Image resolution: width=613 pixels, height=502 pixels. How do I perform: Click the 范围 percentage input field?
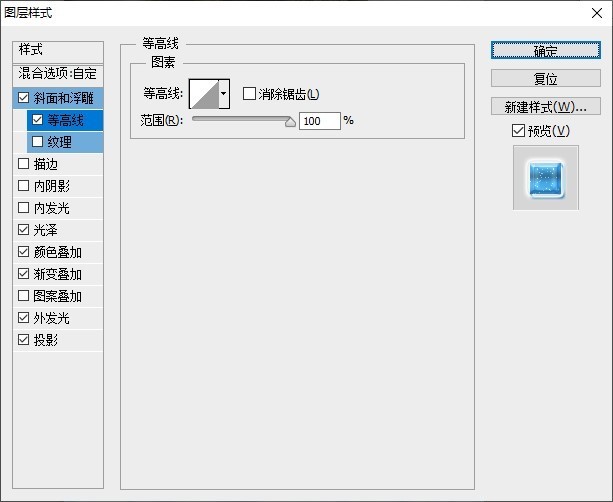(319, 121)
